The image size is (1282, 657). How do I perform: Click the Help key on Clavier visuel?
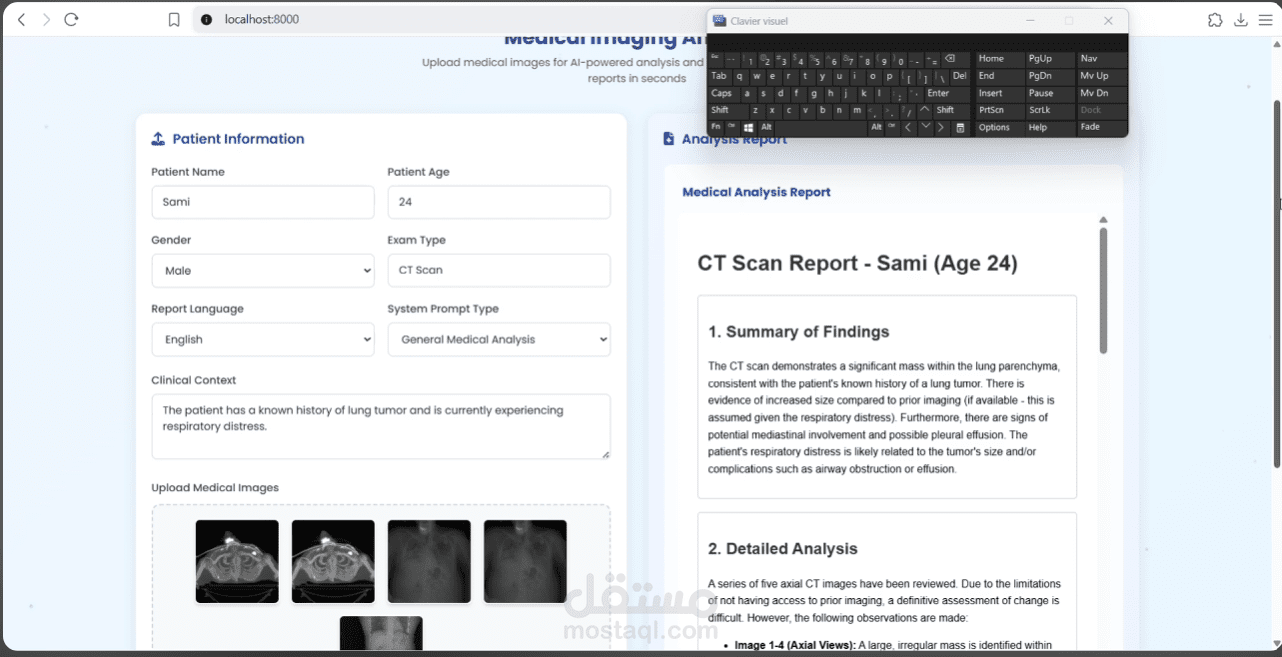[1051, 128]
